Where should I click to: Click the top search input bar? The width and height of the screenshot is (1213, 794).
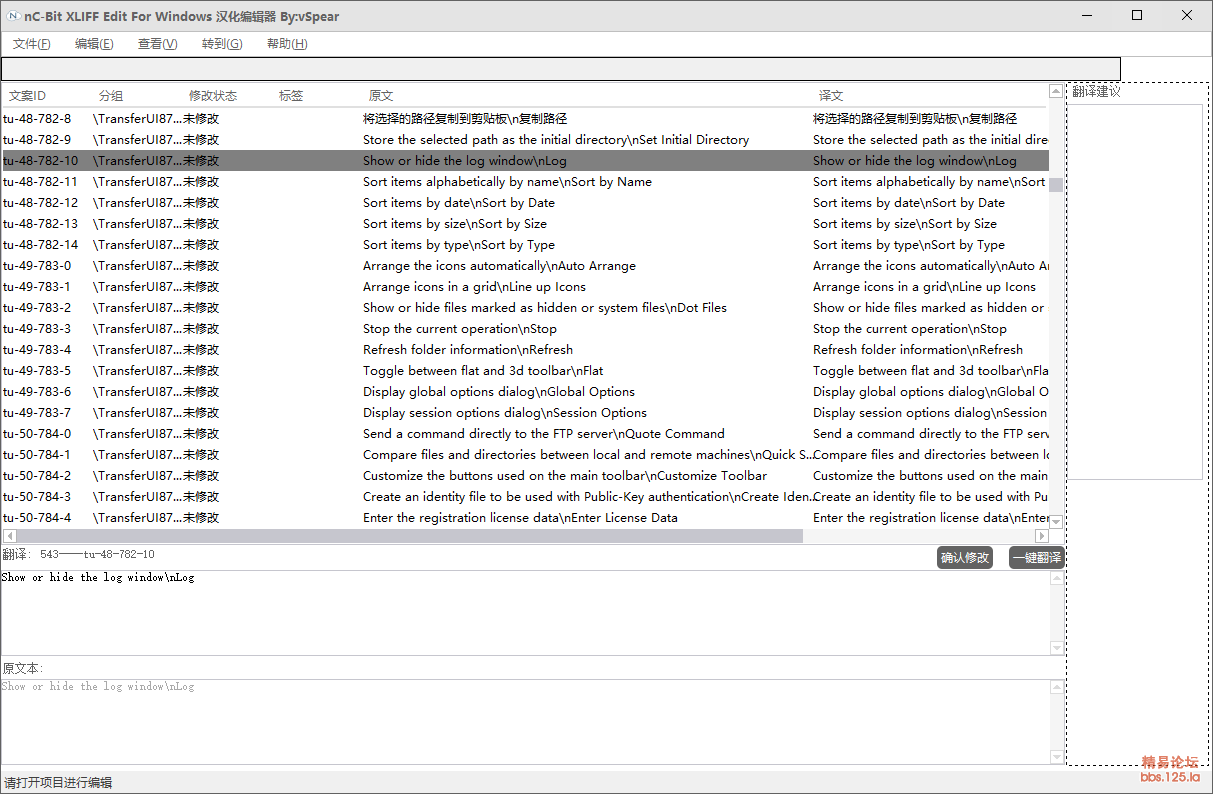coord(560,69)
